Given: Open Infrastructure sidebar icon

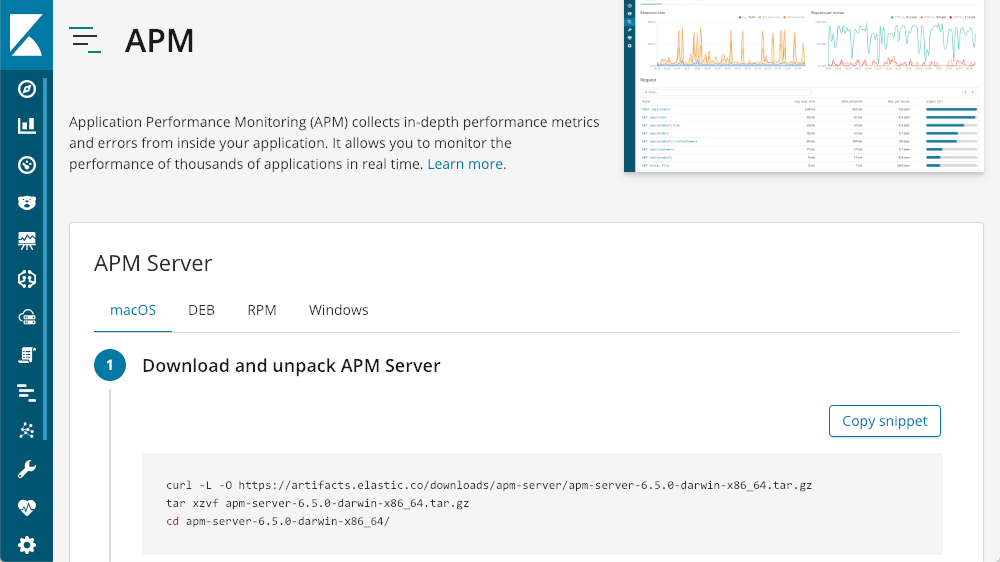Looking at the screenshot, I should click(x=27, y=317).
